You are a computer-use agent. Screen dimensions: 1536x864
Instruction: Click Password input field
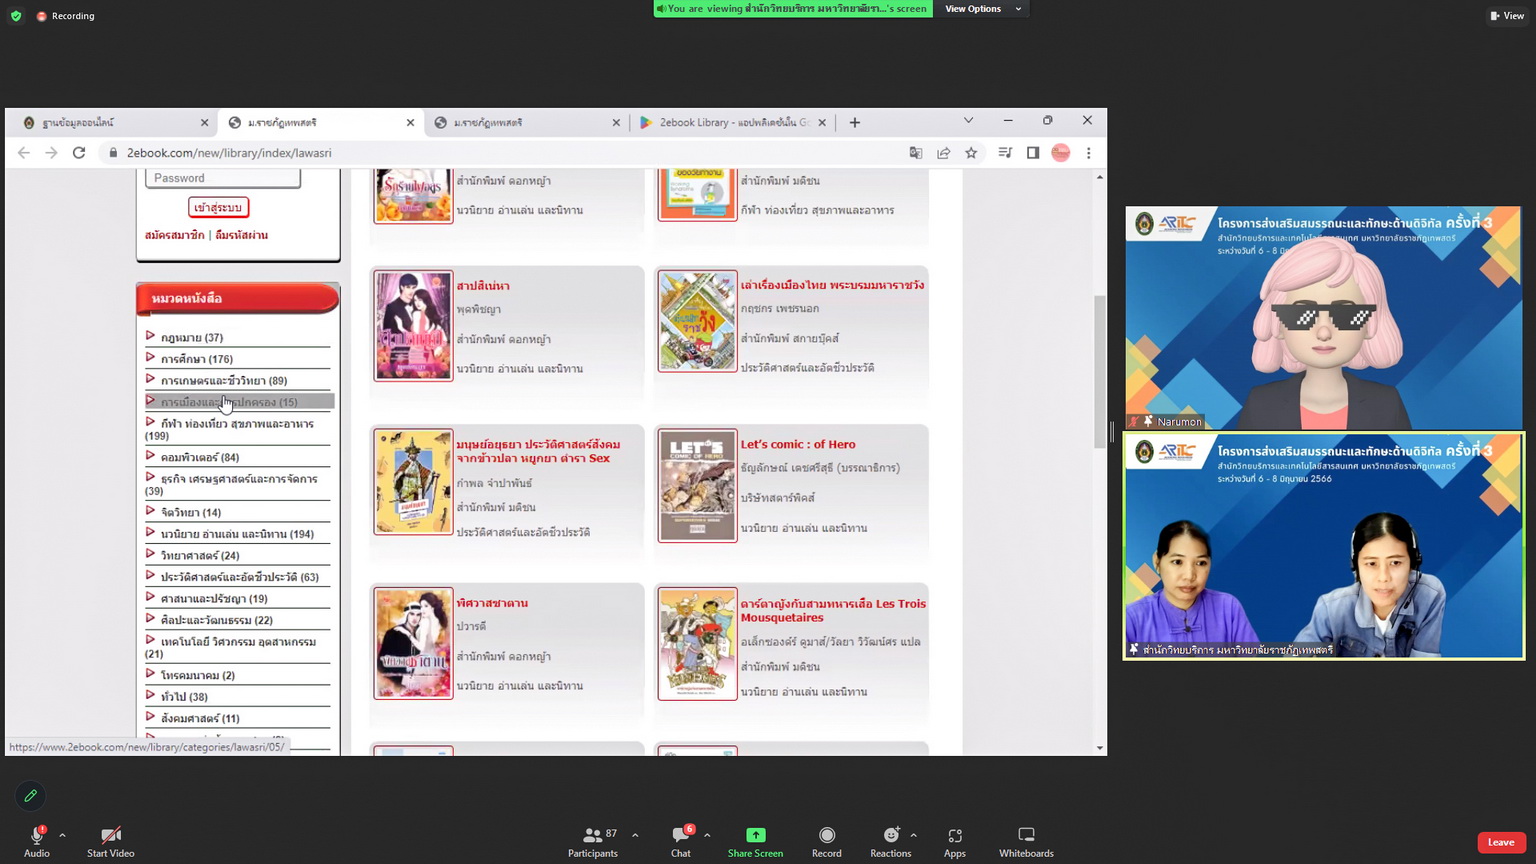[x=223, y=178]
